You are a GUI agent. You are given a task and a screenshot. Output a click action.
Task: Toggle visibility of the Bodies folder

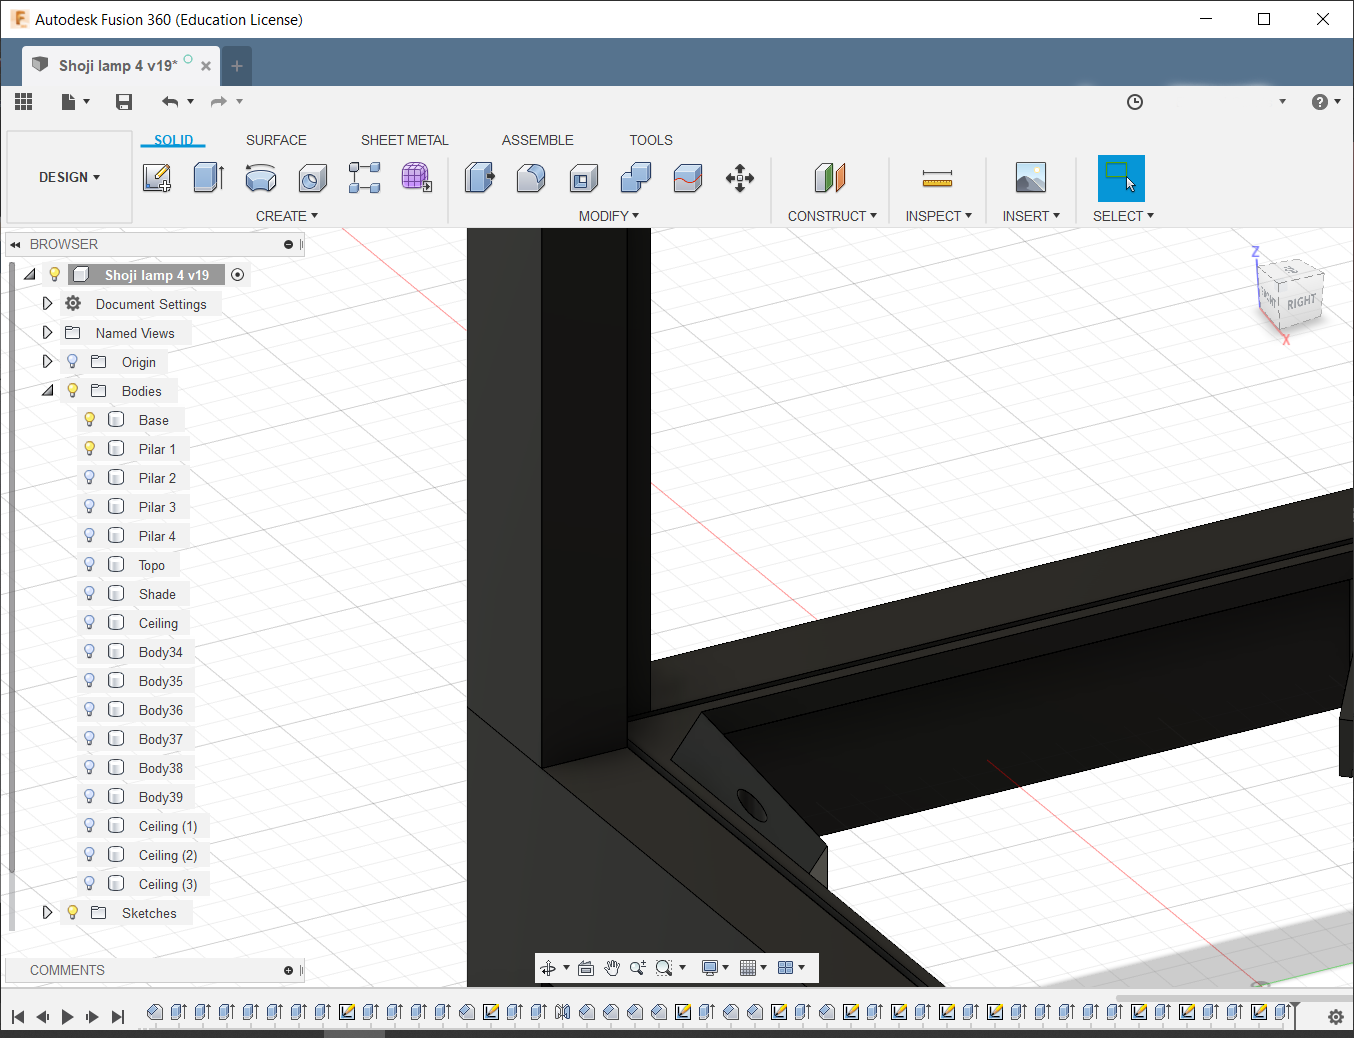[73, 391]
